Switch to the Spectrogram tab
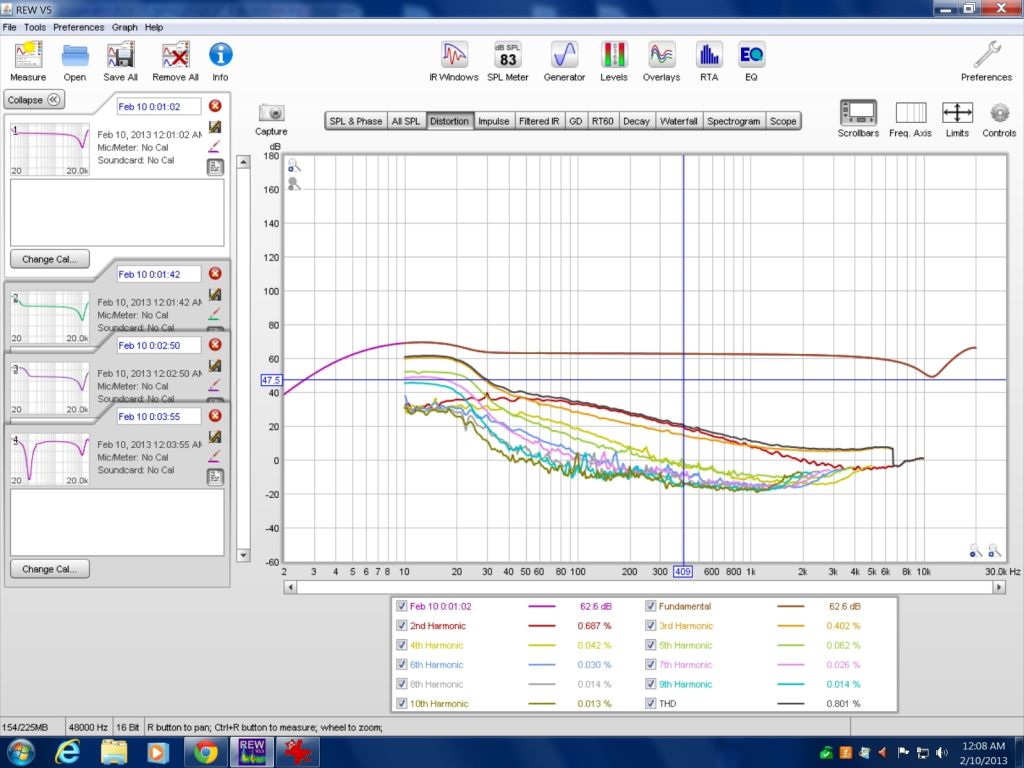Screen dimensions: 1024x768 click(733, 121)
